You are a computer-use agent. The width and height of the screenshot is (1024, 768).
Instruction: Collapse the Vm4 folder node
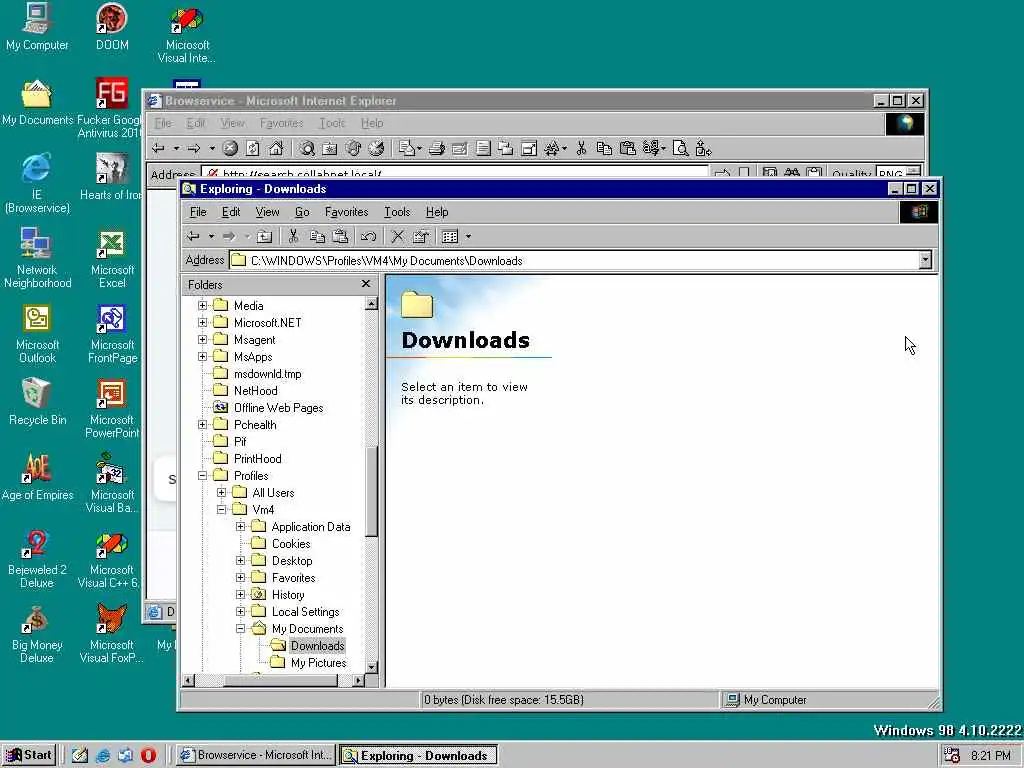click(x=221, y=509)
